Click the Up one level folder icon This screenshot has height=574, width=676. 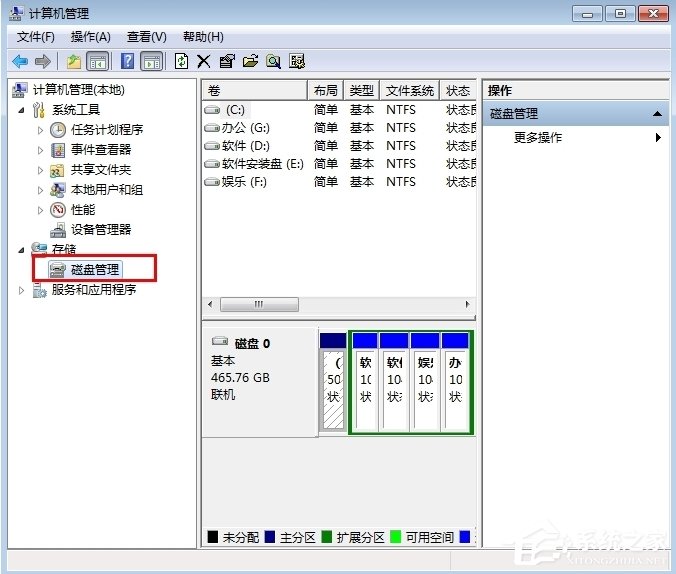click(74, 62)
